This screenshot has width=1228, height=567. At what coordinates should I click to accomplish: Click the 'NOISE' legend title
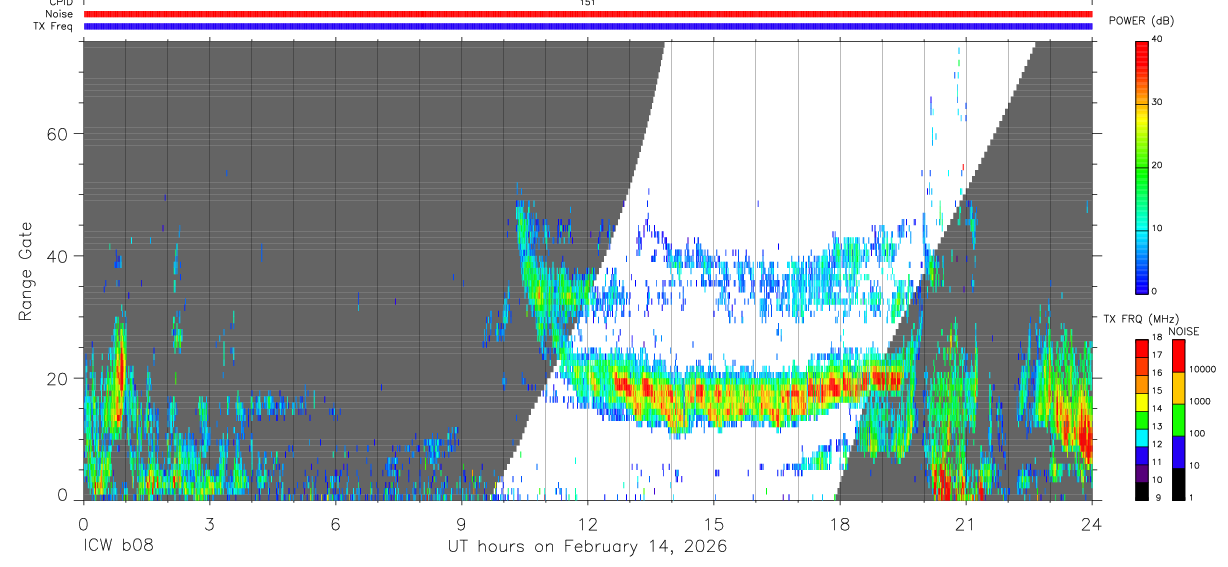(1183, 331)
